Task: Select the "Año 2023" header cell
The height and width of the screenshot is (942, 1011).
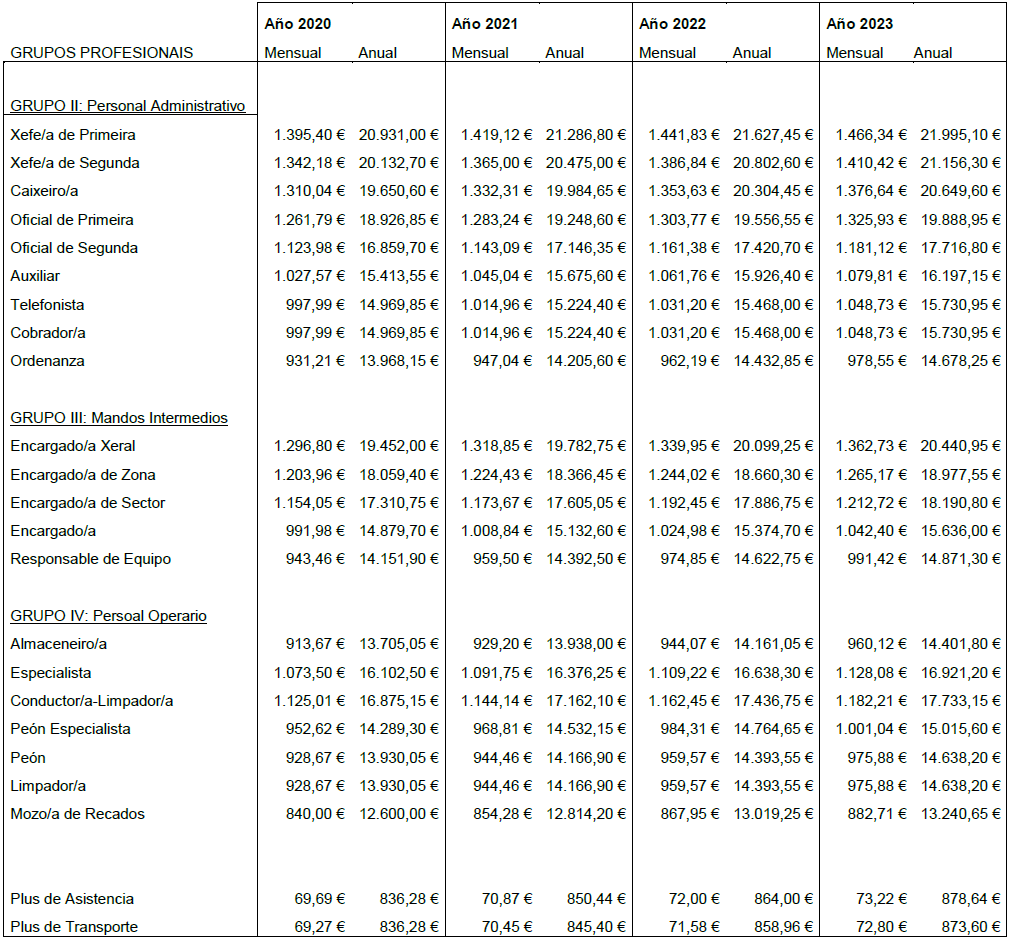Action: pyautogui.click(x=860, y=24)
